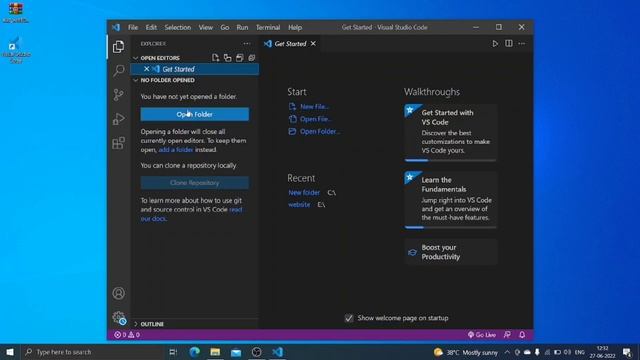Image resolution: width=640 pixels, height=360 pixels.
Task: Close the Get Started tab
Action: pyautogui.click(x=313, y=44)
